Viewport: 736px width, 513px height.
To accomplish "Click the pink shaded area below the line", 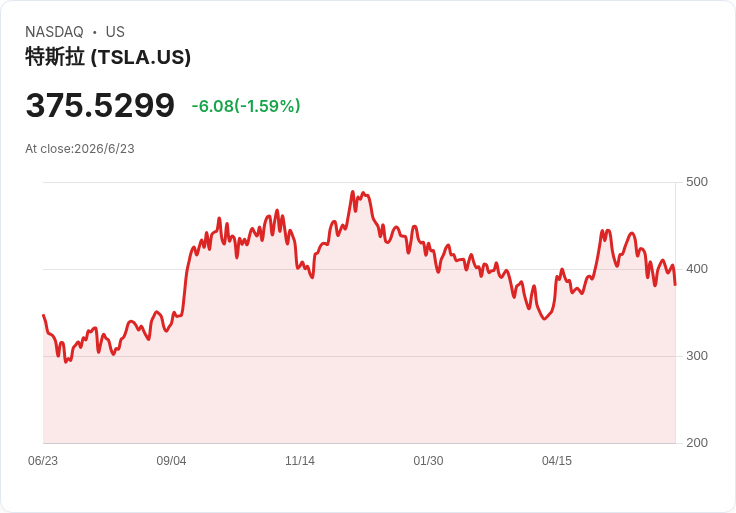I will click(x=359, y=385).
